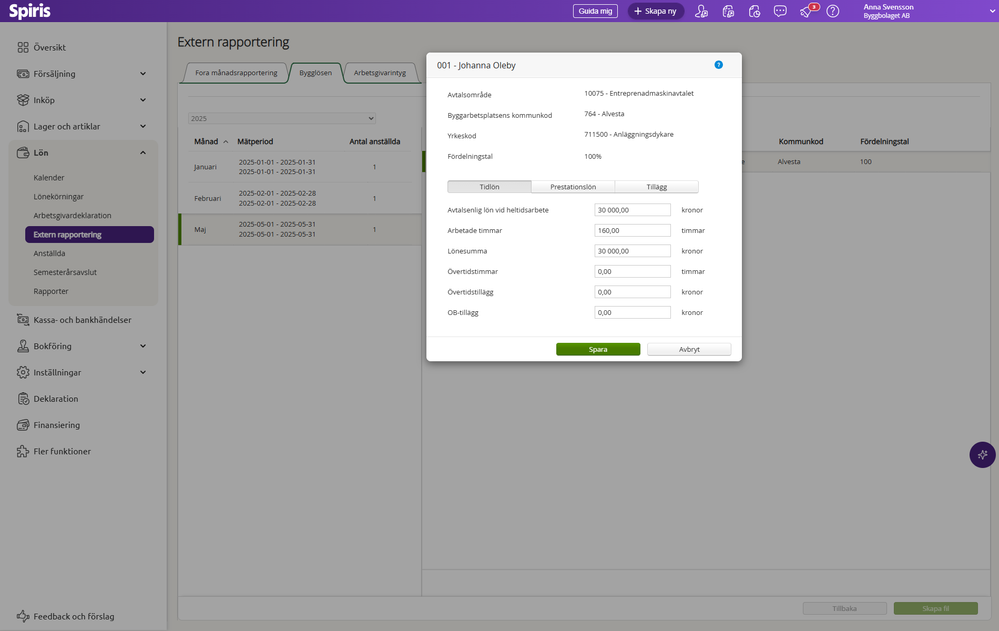Click the purple sparkle assistant button

coord(982,455)
